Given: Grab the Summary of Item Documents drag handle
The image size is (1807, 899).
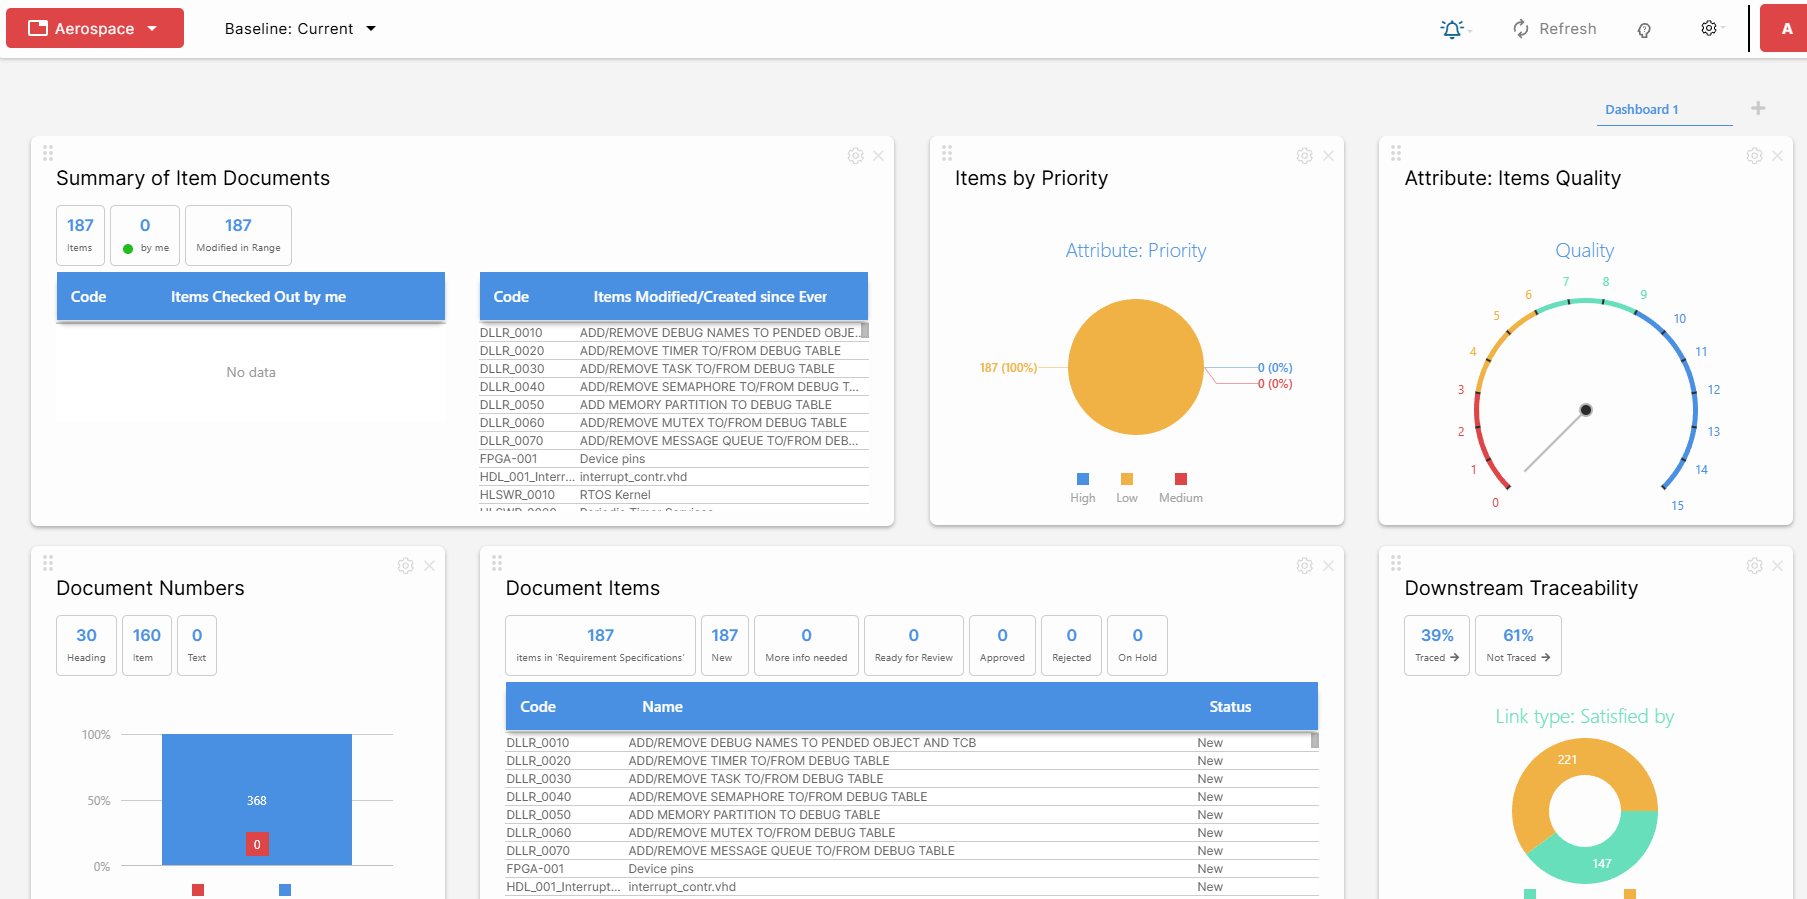Looking at the screenshot, I should coord(48,153).
